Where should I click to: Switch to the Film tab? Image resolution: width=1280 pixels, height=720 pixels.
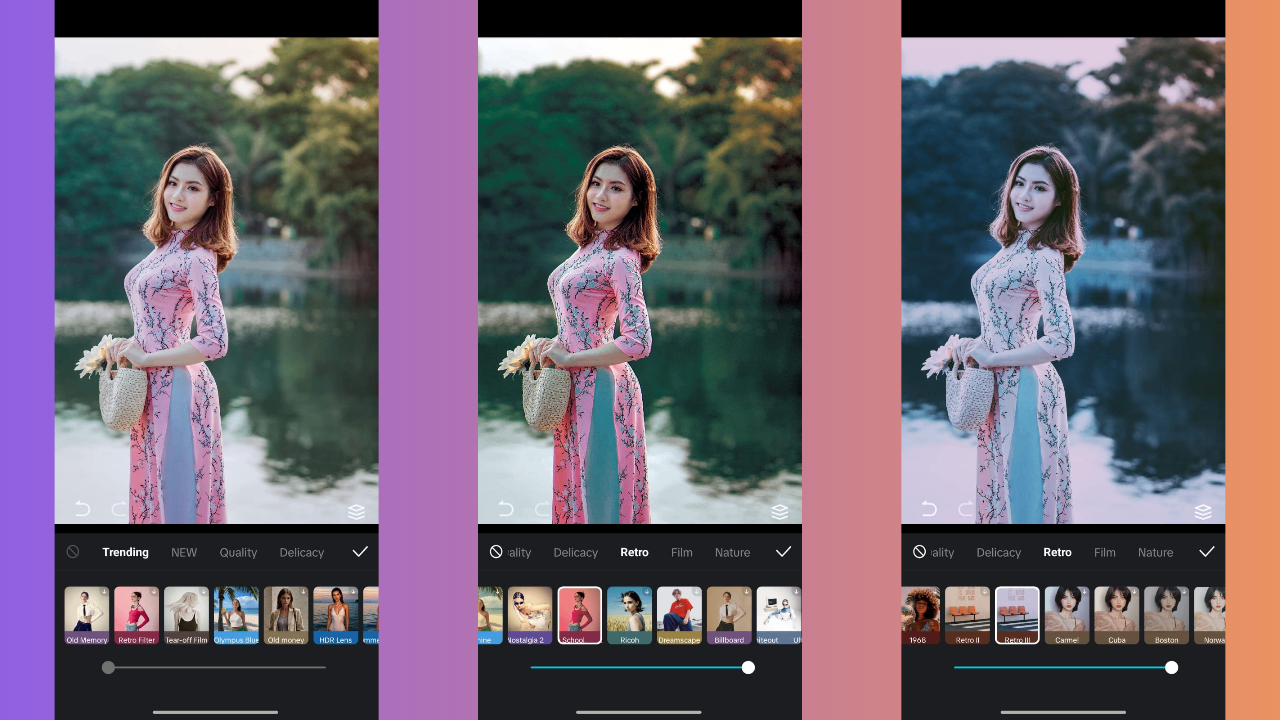click(681, 552)
